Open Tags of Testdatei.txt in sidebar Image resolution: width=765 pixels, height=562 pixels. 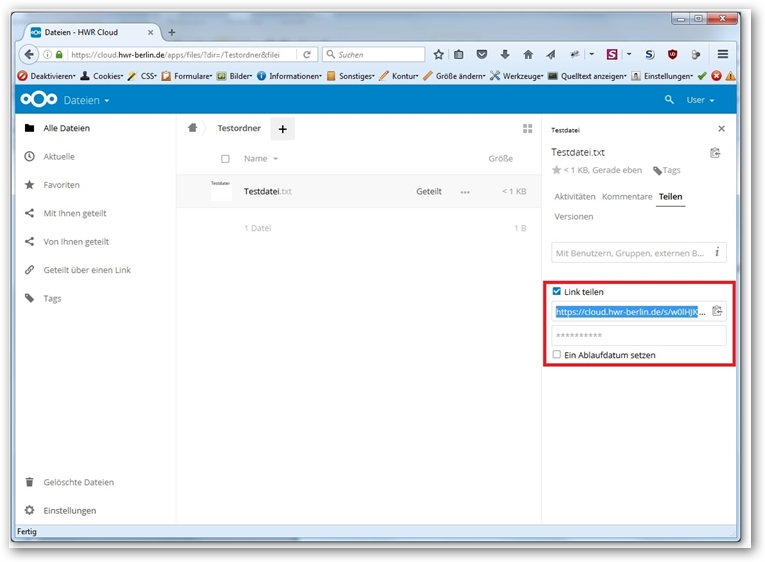coord(666,170)
